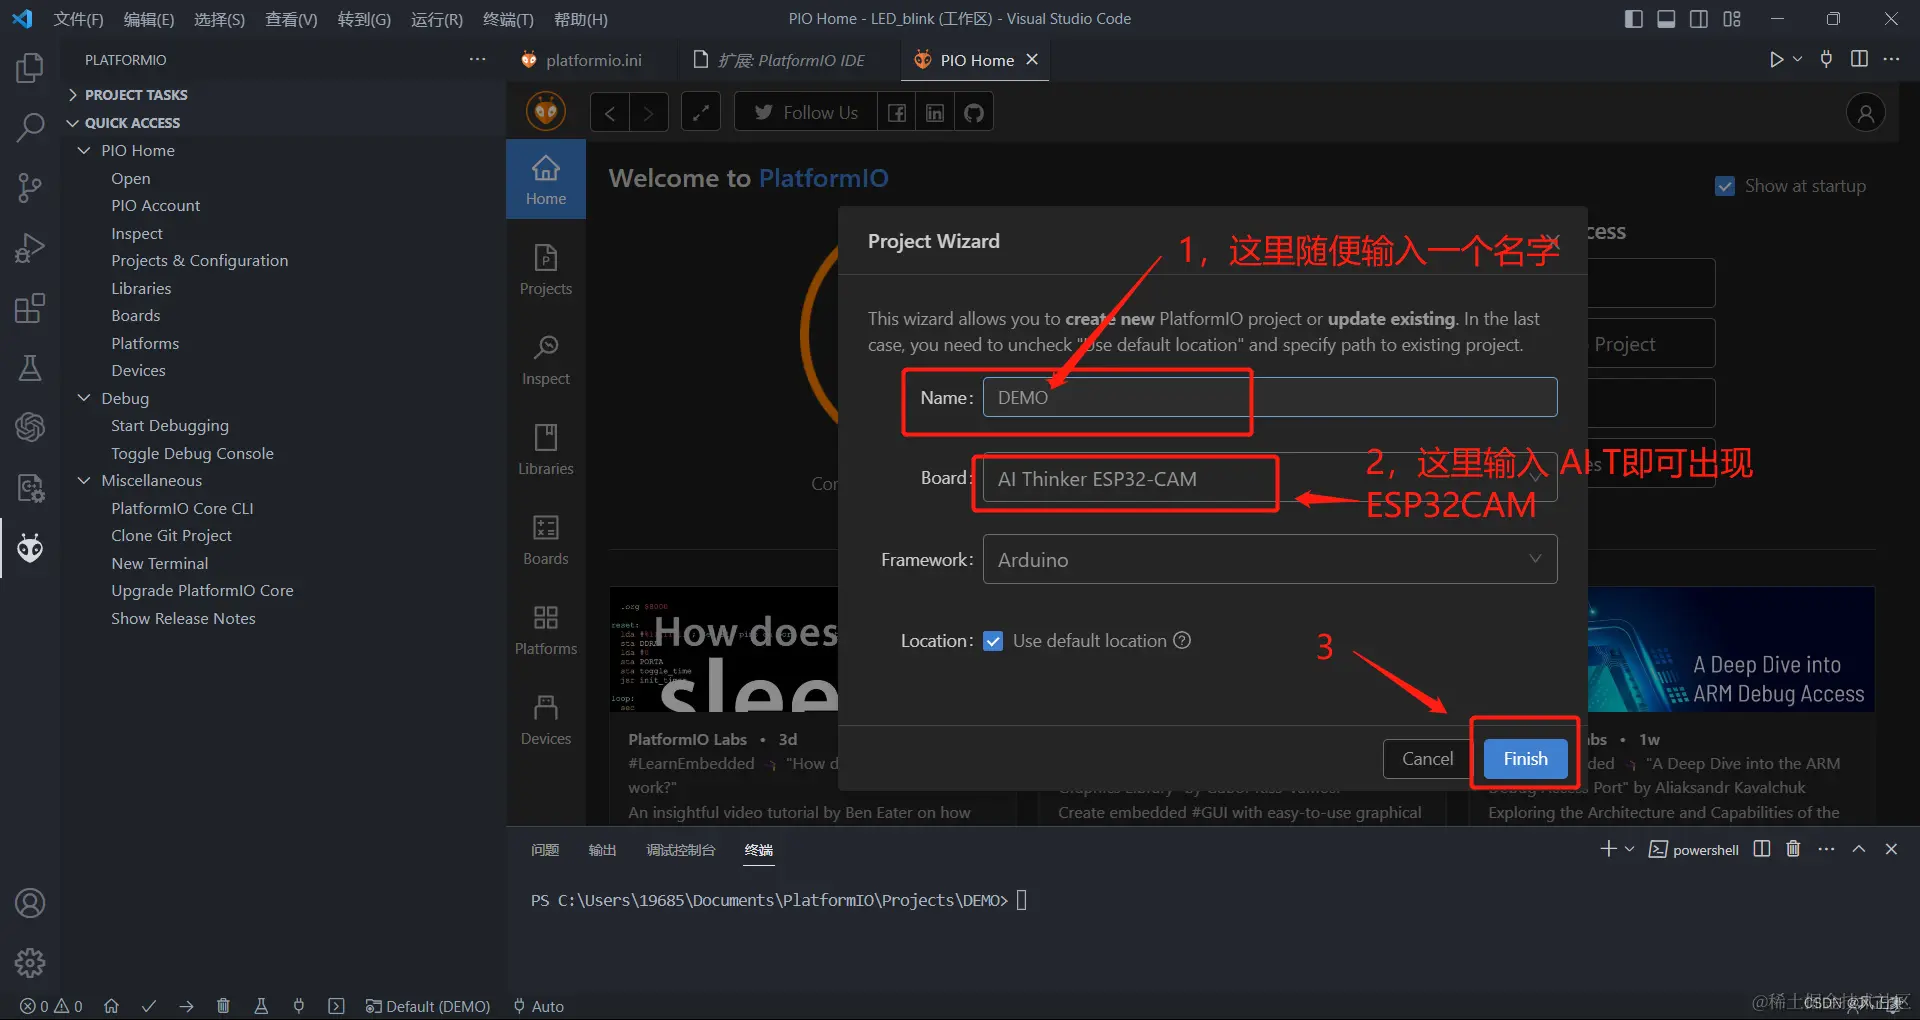Click Use default location help icon

pos(1182,641)
